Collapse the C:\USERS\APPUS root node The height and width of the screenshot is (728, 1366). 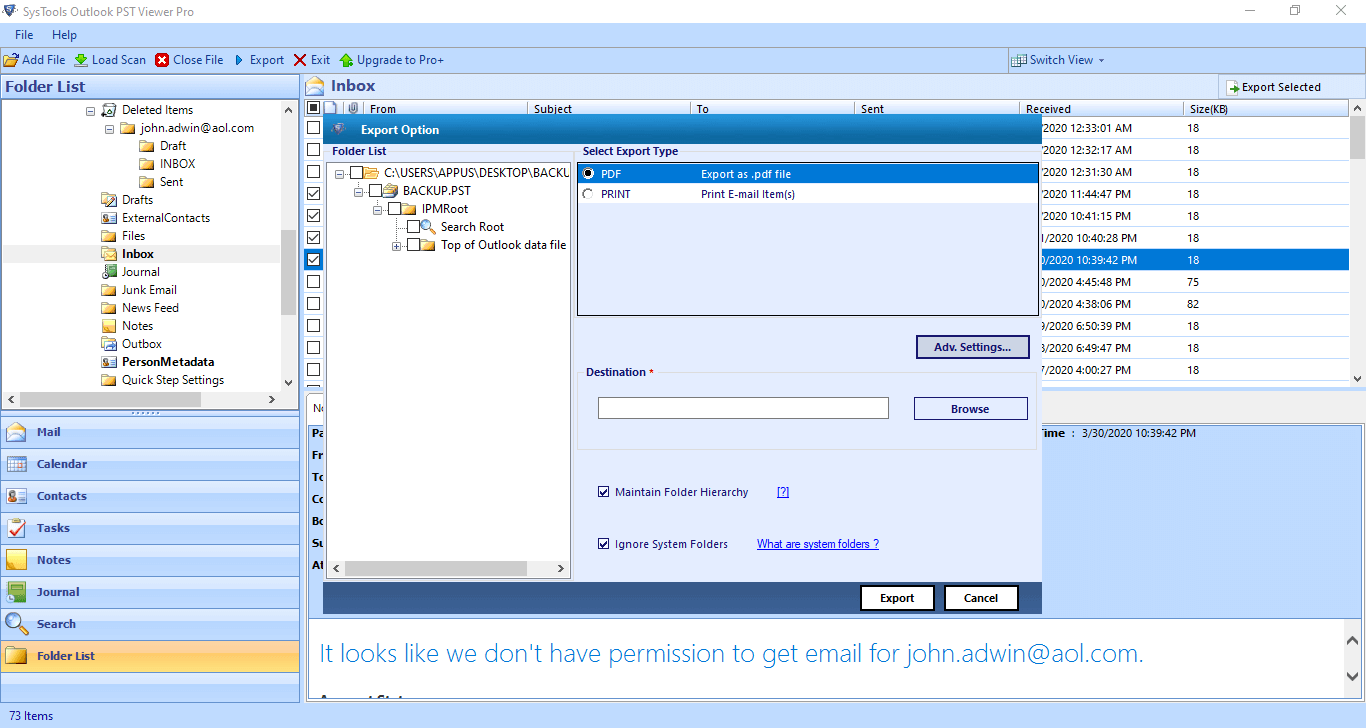point(340,173)
